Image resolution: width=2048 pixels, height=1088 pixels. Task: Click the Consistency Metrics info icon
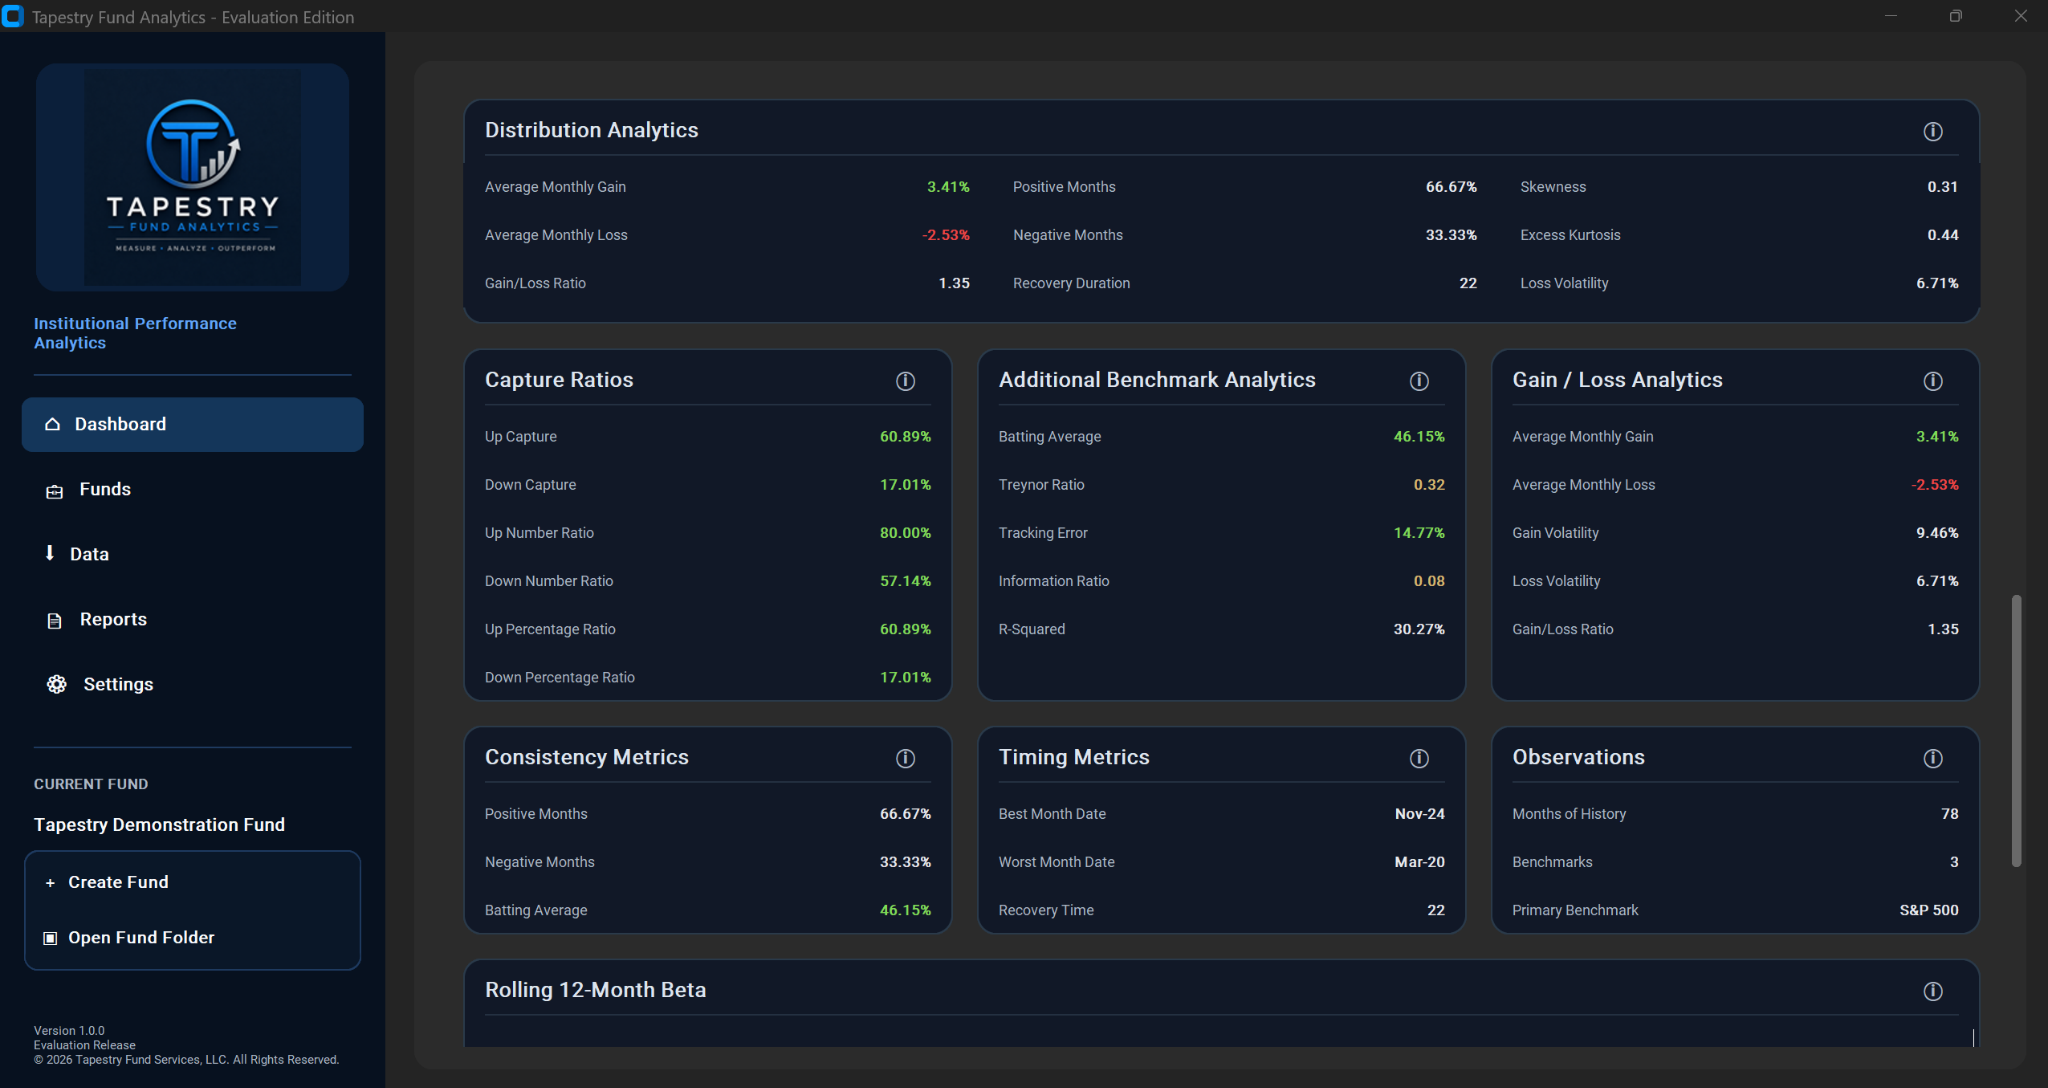point(905,758)
